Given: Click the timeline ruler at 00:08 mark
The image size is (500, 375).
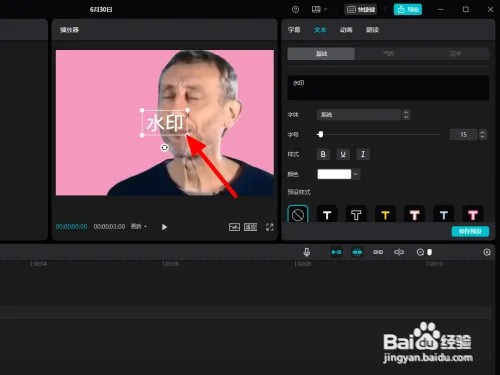Looking at the screenshot, I should [x=303, y=264].
